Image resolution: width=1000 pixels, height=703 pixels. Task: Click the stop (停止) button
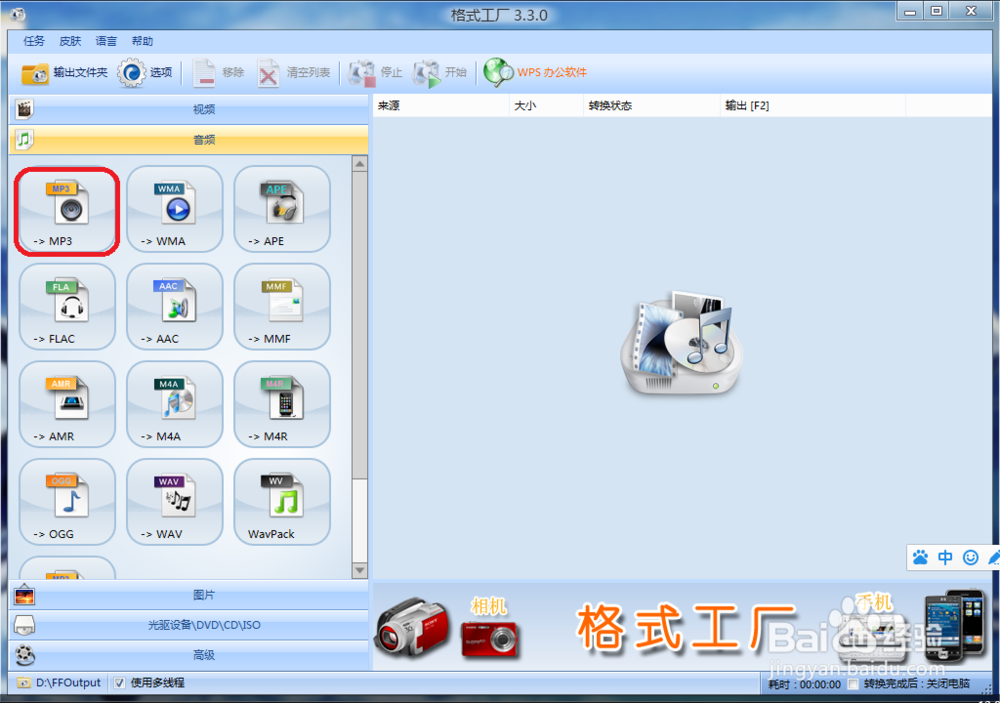coord(376,73)
